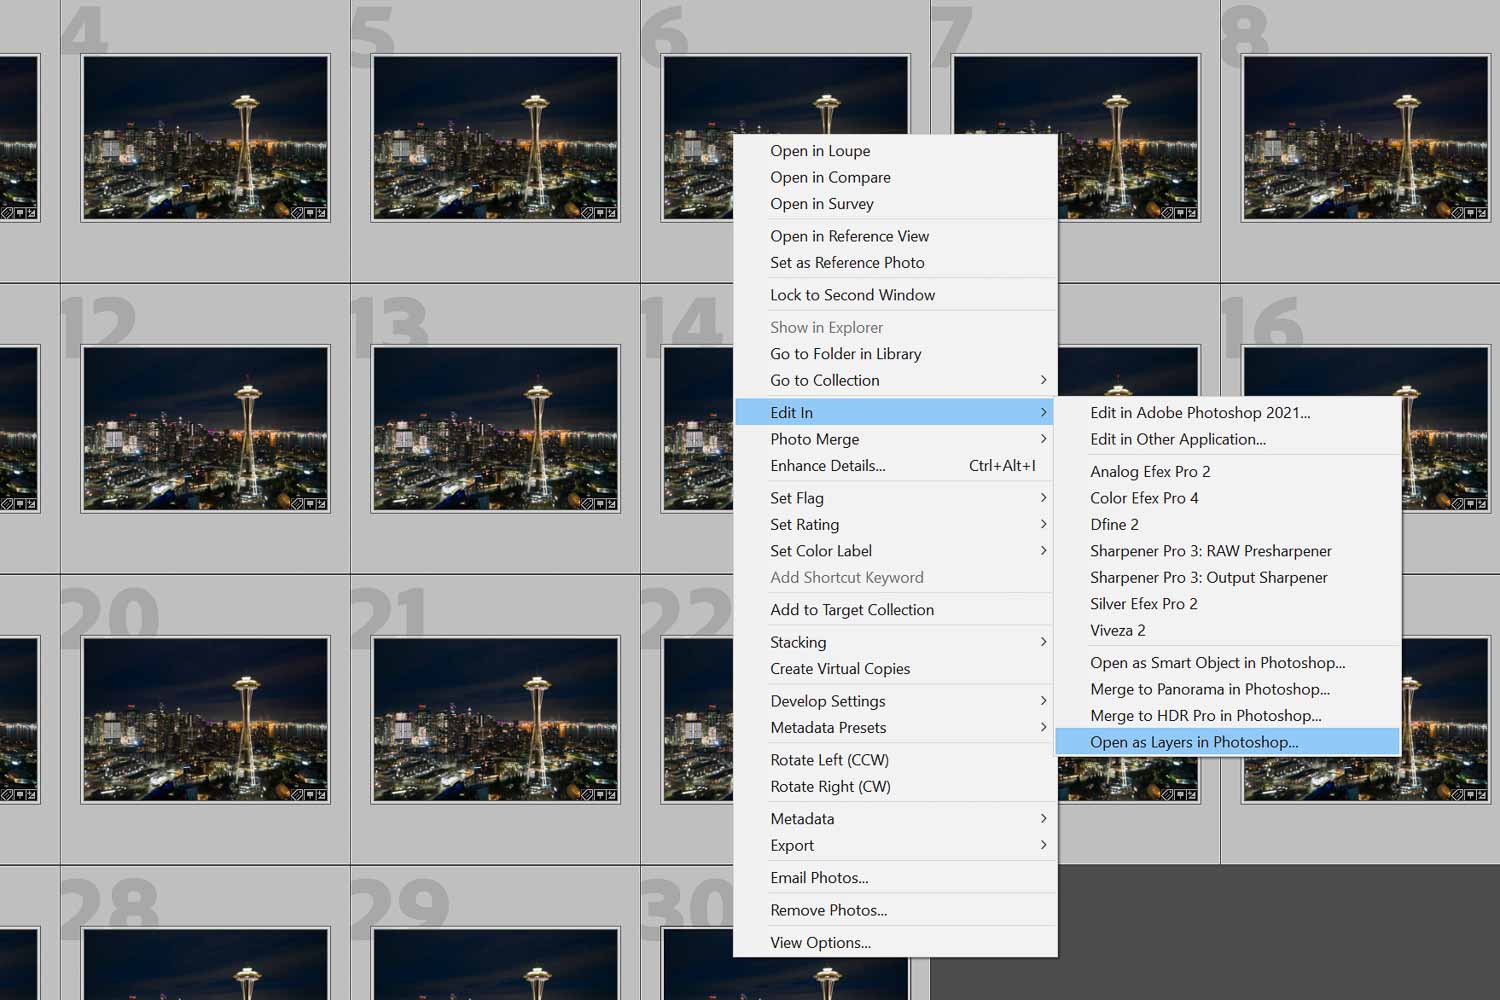
Task: Expand the Metadata submenu
Action: (x=895, y=819)
